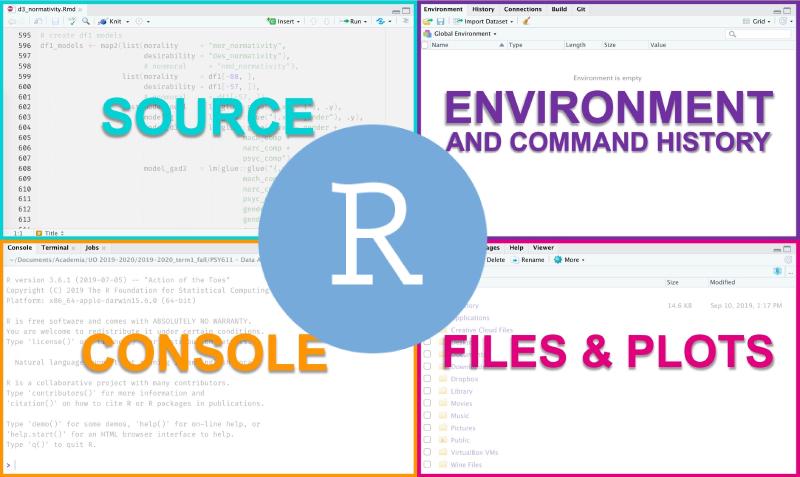This screenshot has width=800, height=477.
Task: Switch to the Console tab
Action: pos(20,247)
